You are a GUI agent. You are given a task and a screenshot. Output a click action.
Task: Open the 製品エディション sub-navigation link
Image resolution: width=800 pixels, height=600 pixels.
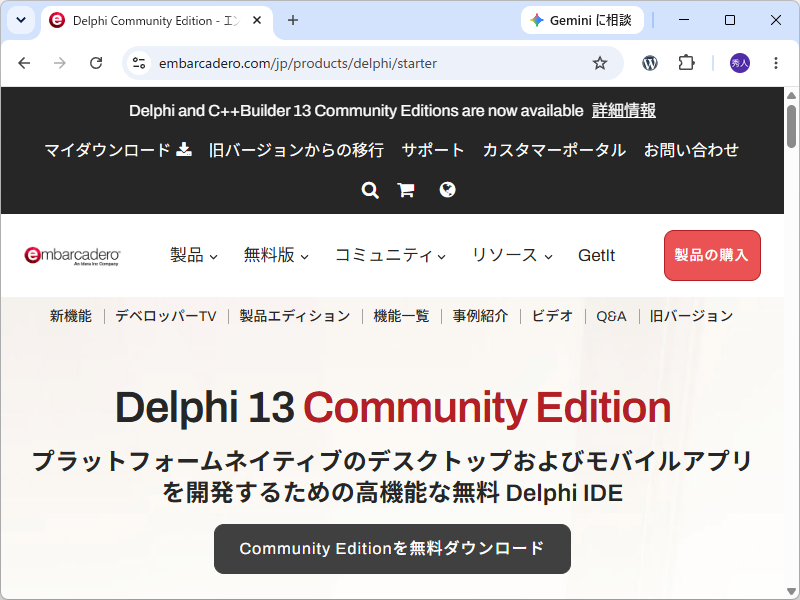tap(295, 316)
